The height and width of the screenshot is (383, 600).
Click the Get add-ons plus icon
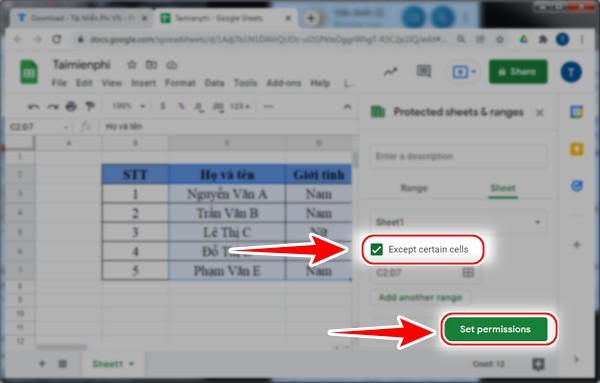coord(577,244)
